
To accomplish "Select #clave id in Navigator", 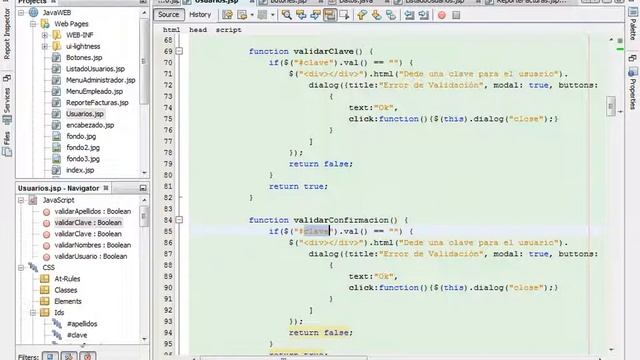I will click(x=77, y=335).
